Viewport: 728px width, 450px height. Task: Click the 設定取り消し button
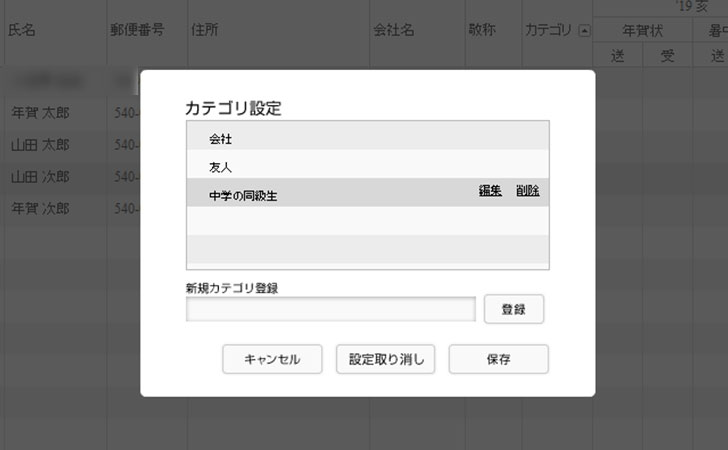(385, 359)
